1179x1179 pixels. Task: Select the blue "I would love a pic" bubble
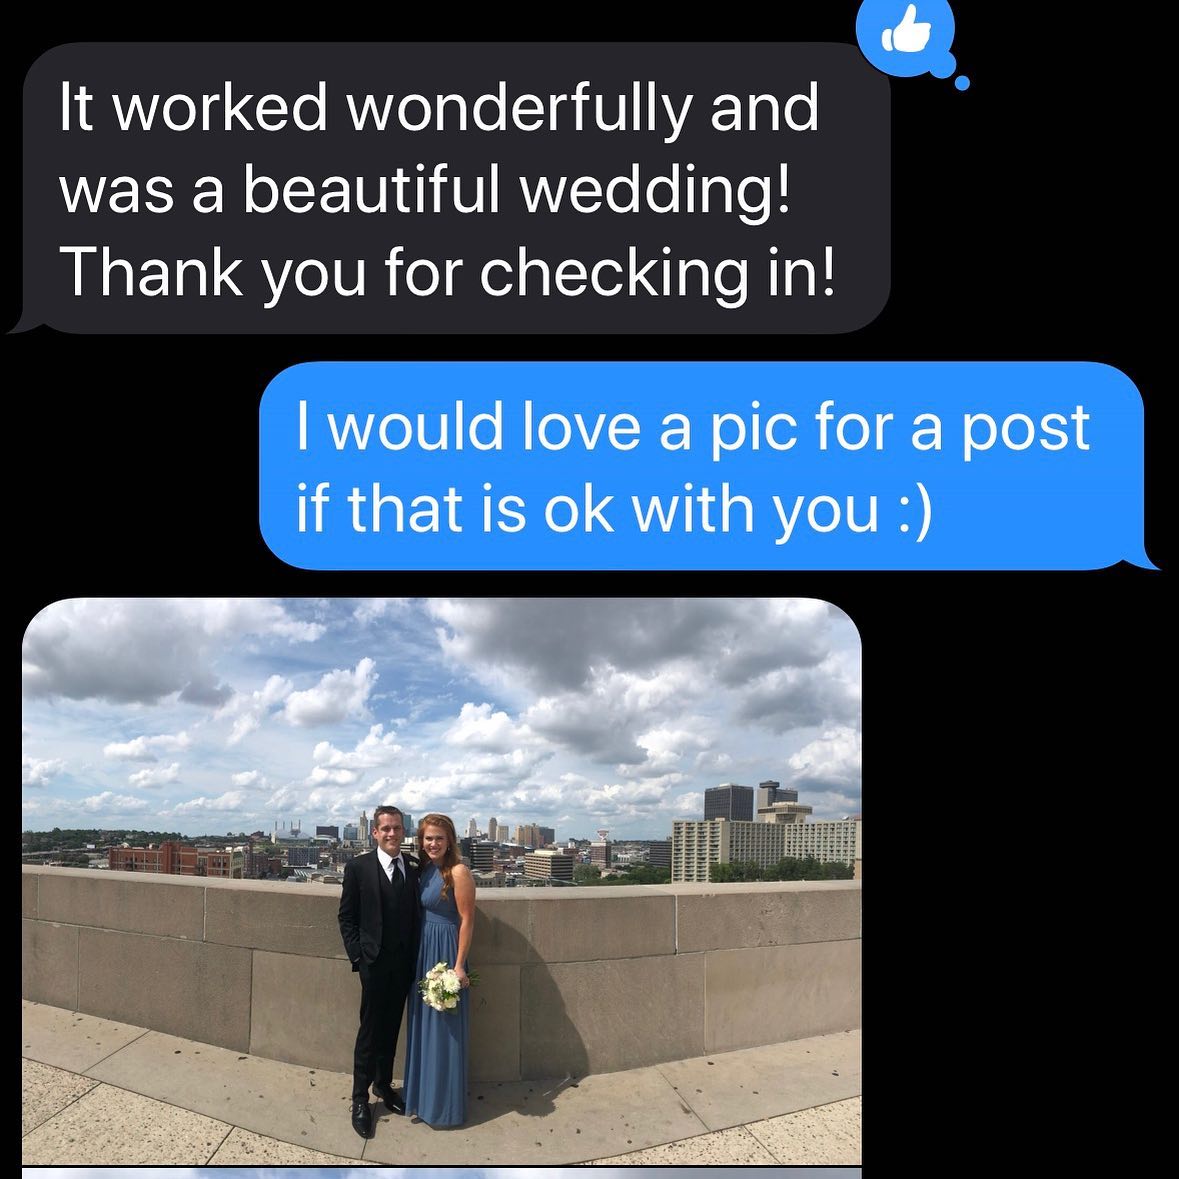click(x=707, y=465)
